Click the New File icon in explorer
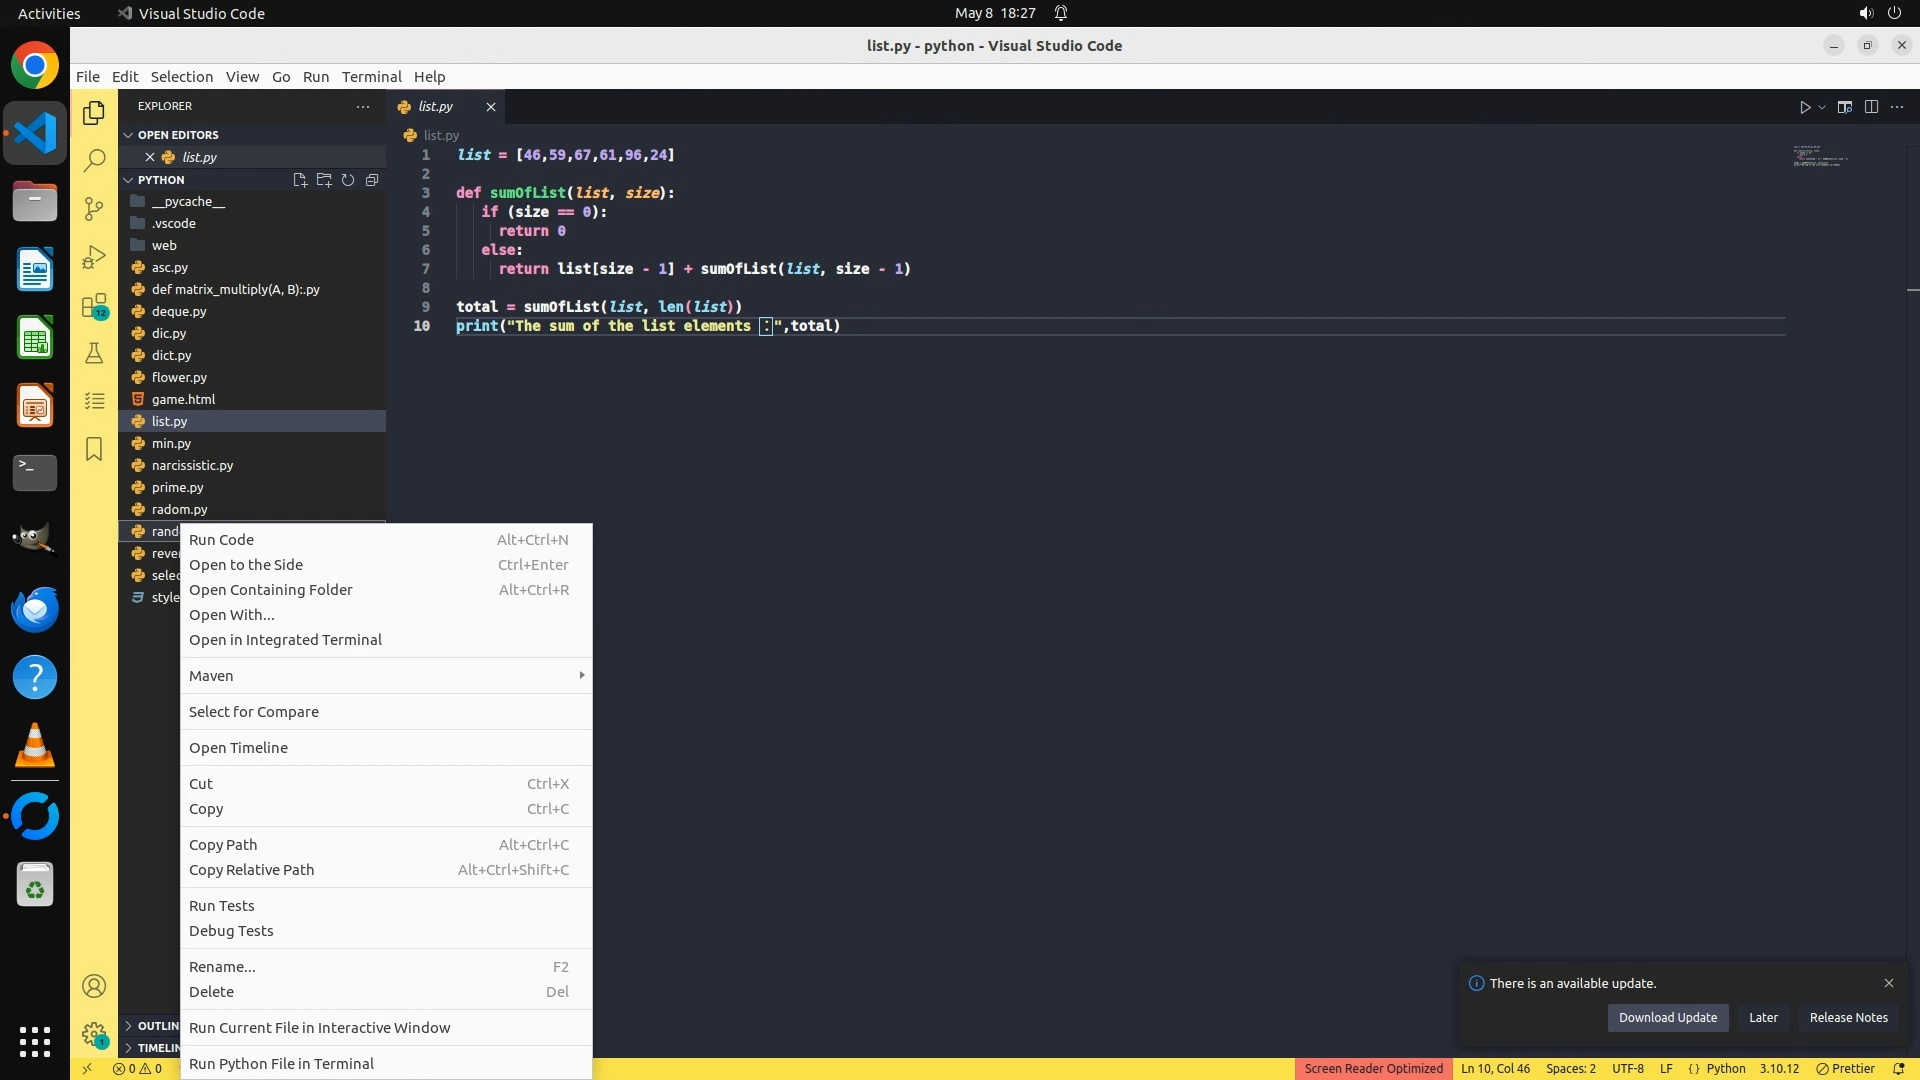Viewport: 1920px width, 1080px height. [299, 180]
